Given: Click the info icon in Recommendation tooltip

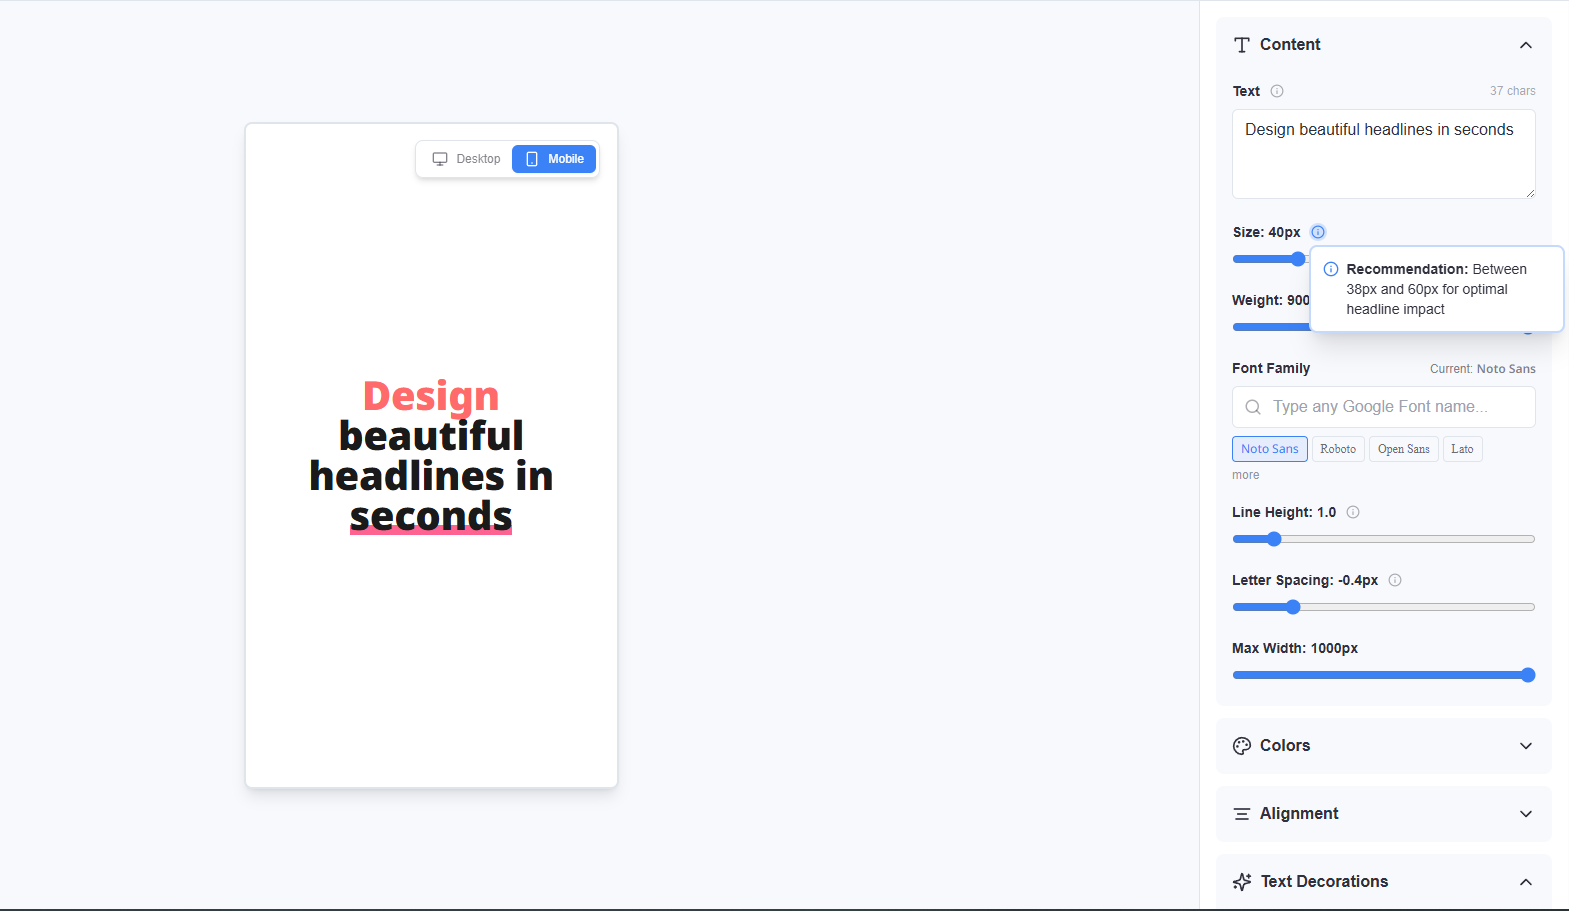Looking at the screenshot, I should coord(1331,269).
